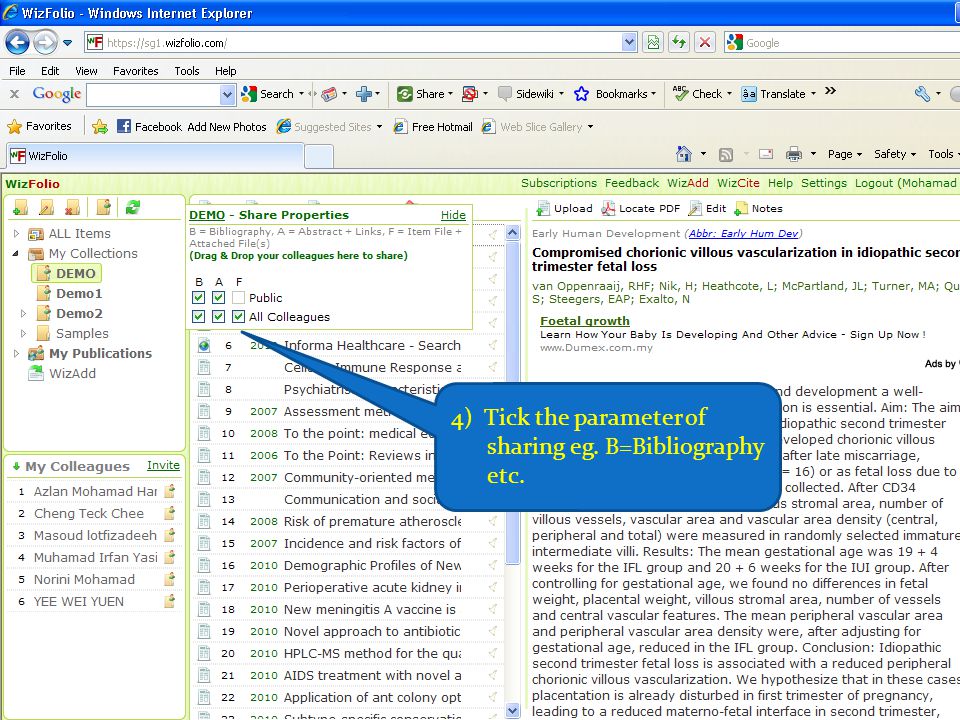Image resolution: width=960 pixels, height=720 pixels.
Task: Untick All Colleagues Bibliography (B) checkbox
Action: coord(198,317)
